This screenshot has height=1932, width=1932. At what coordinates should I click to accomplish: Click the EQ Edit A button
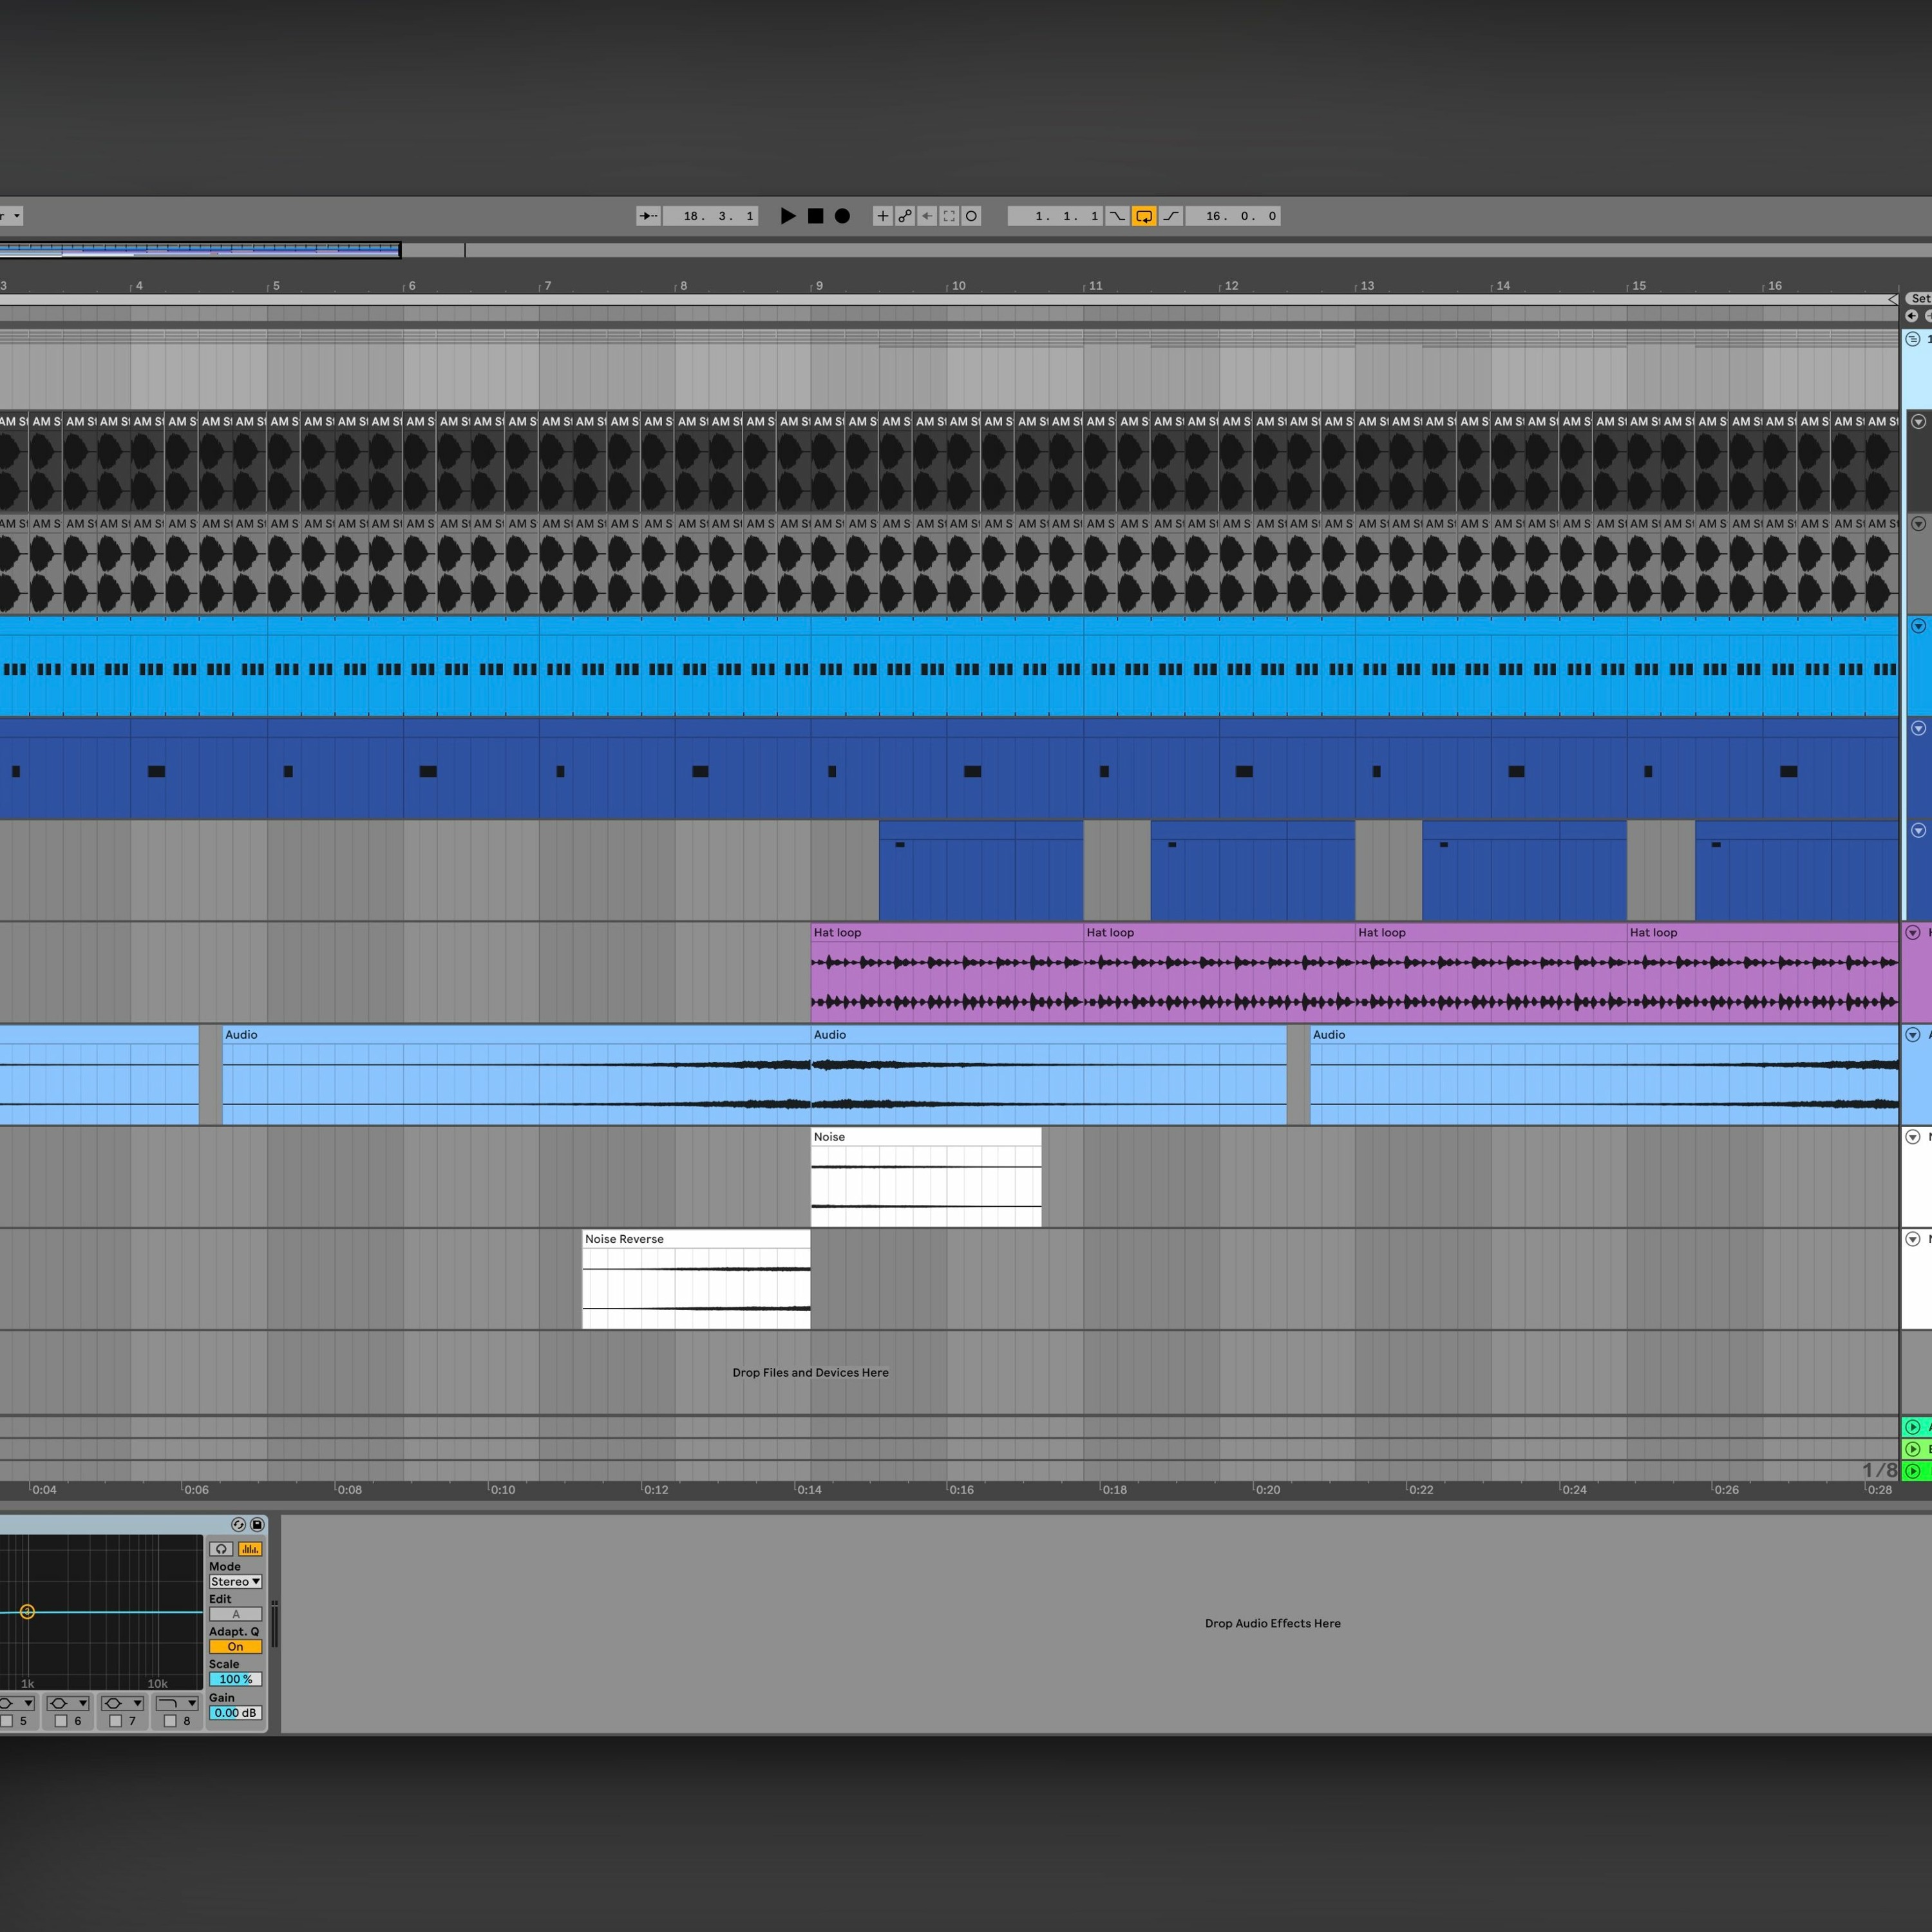[x=235, y=1614]
